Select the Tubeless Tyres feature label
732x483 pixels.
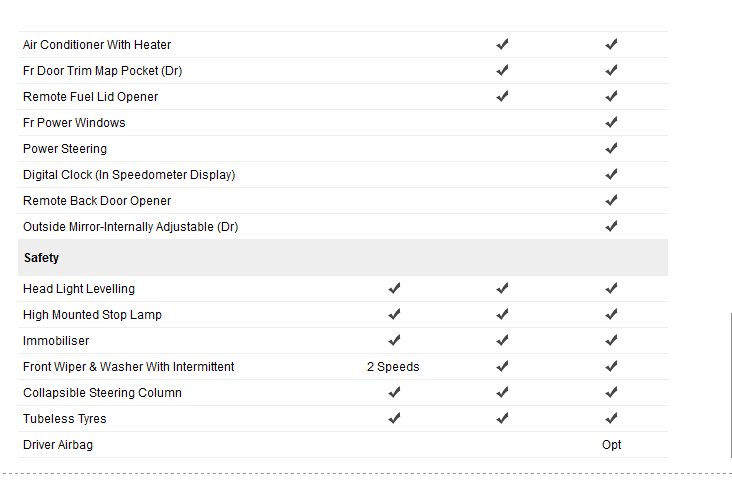pyautogui.click(x=64, y=419)
